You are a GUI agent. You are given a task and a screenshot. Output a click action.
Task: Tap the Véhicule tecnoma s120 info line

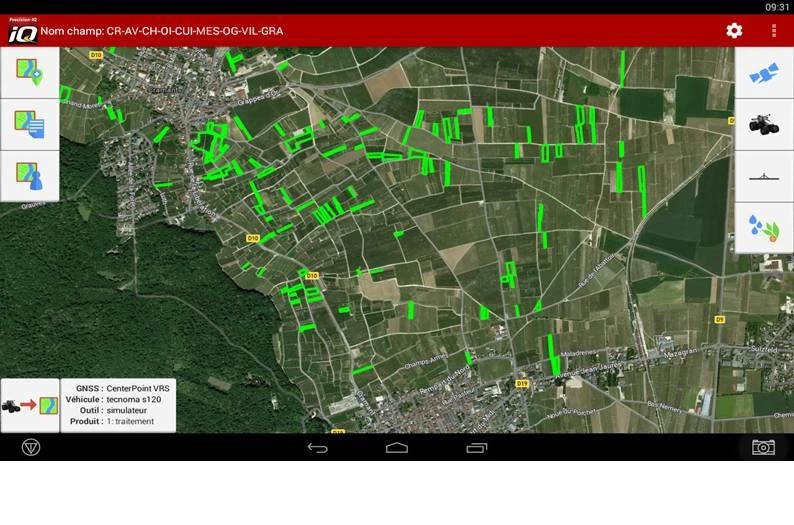coord(118,399)
